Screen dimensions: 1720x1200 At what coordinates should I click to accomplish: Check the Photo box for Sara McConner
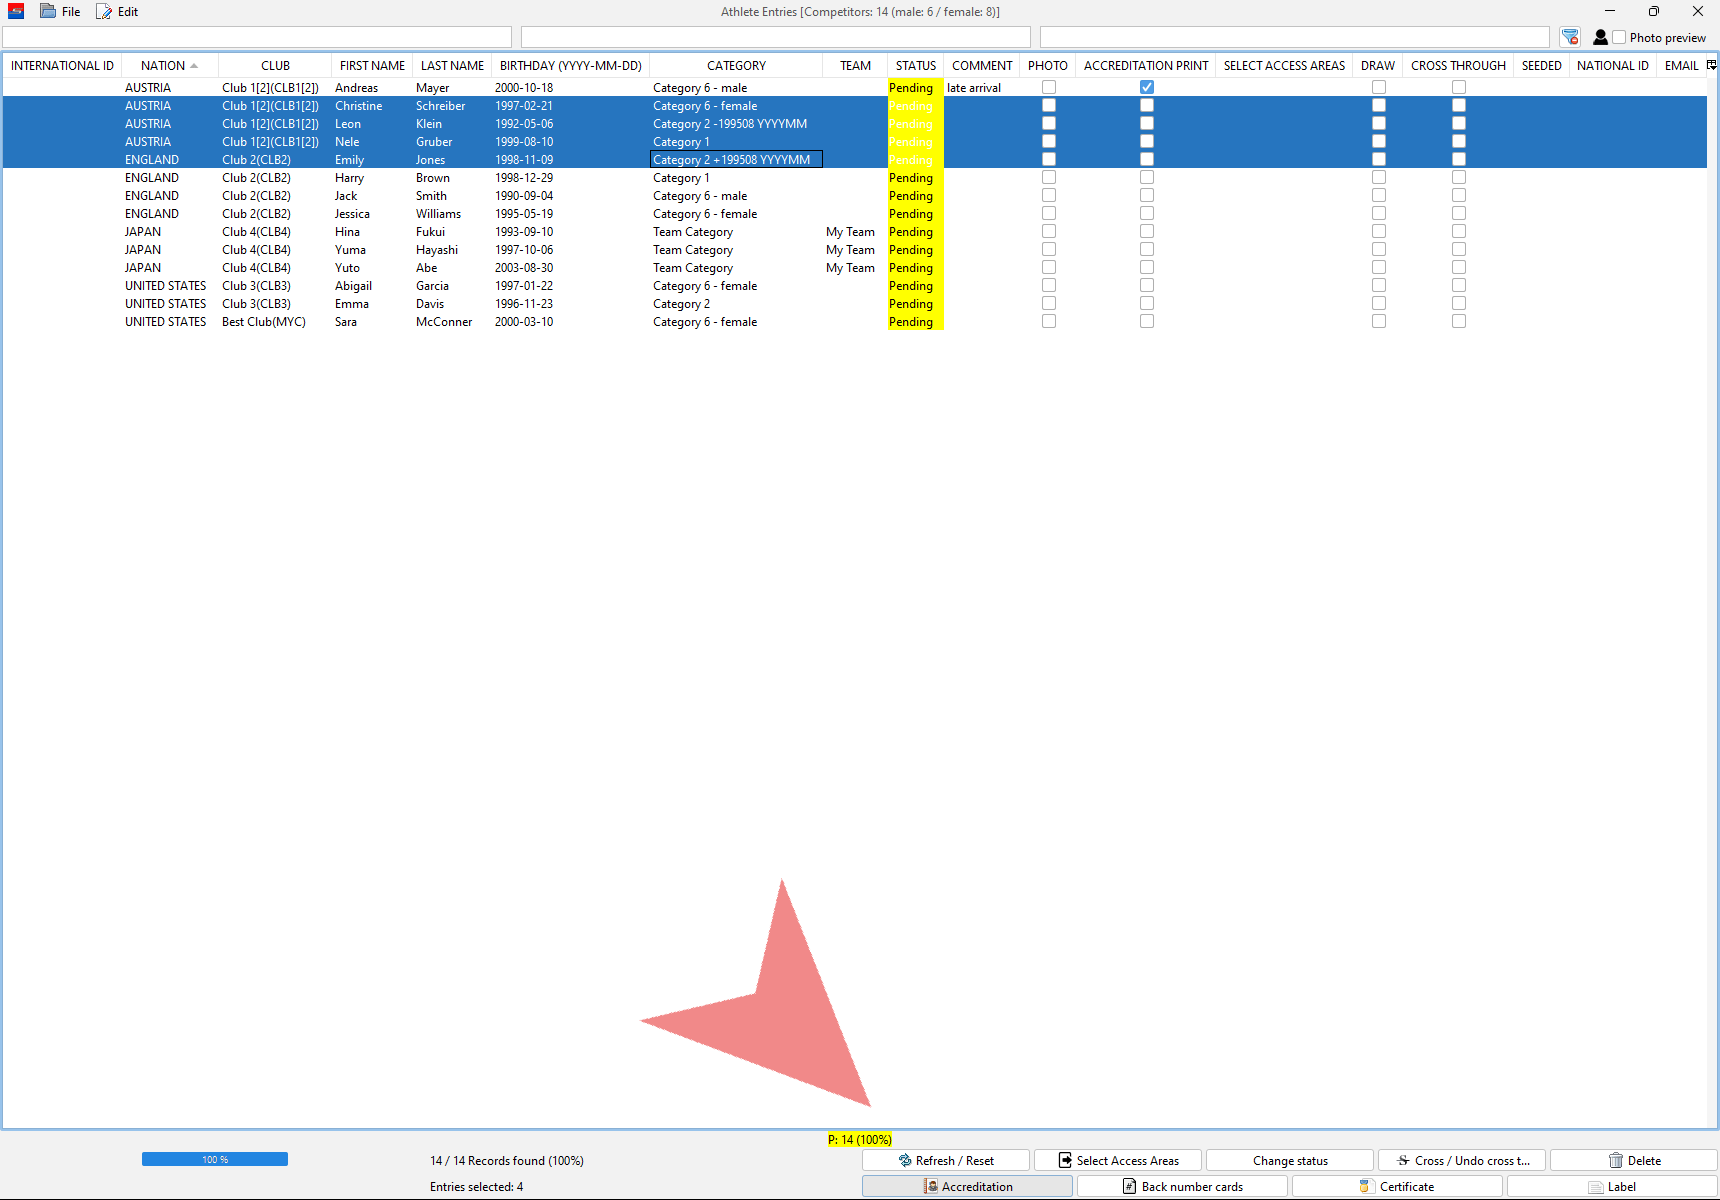1049,322
